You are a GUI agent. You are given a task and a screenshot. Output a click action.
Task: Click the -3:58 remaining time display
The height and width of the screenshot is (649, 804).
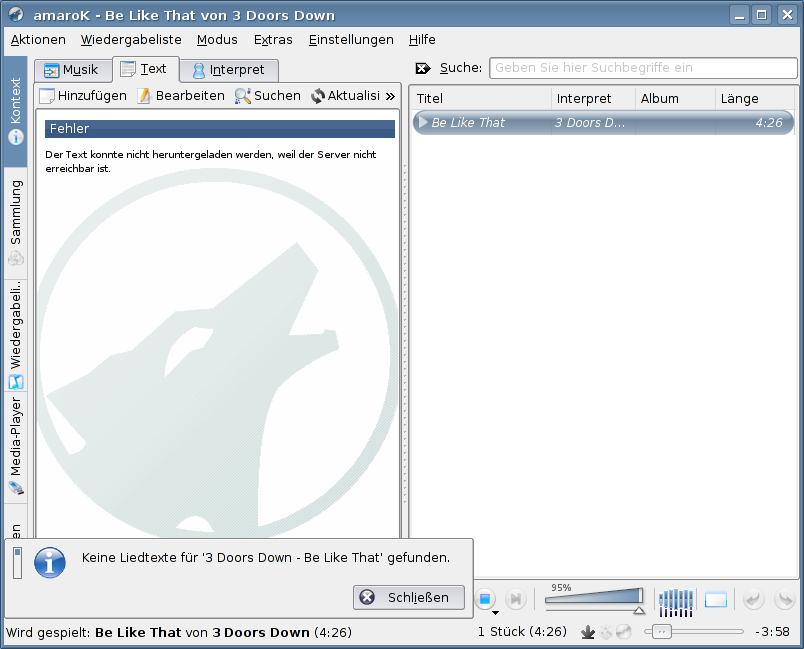coord(773,632)
